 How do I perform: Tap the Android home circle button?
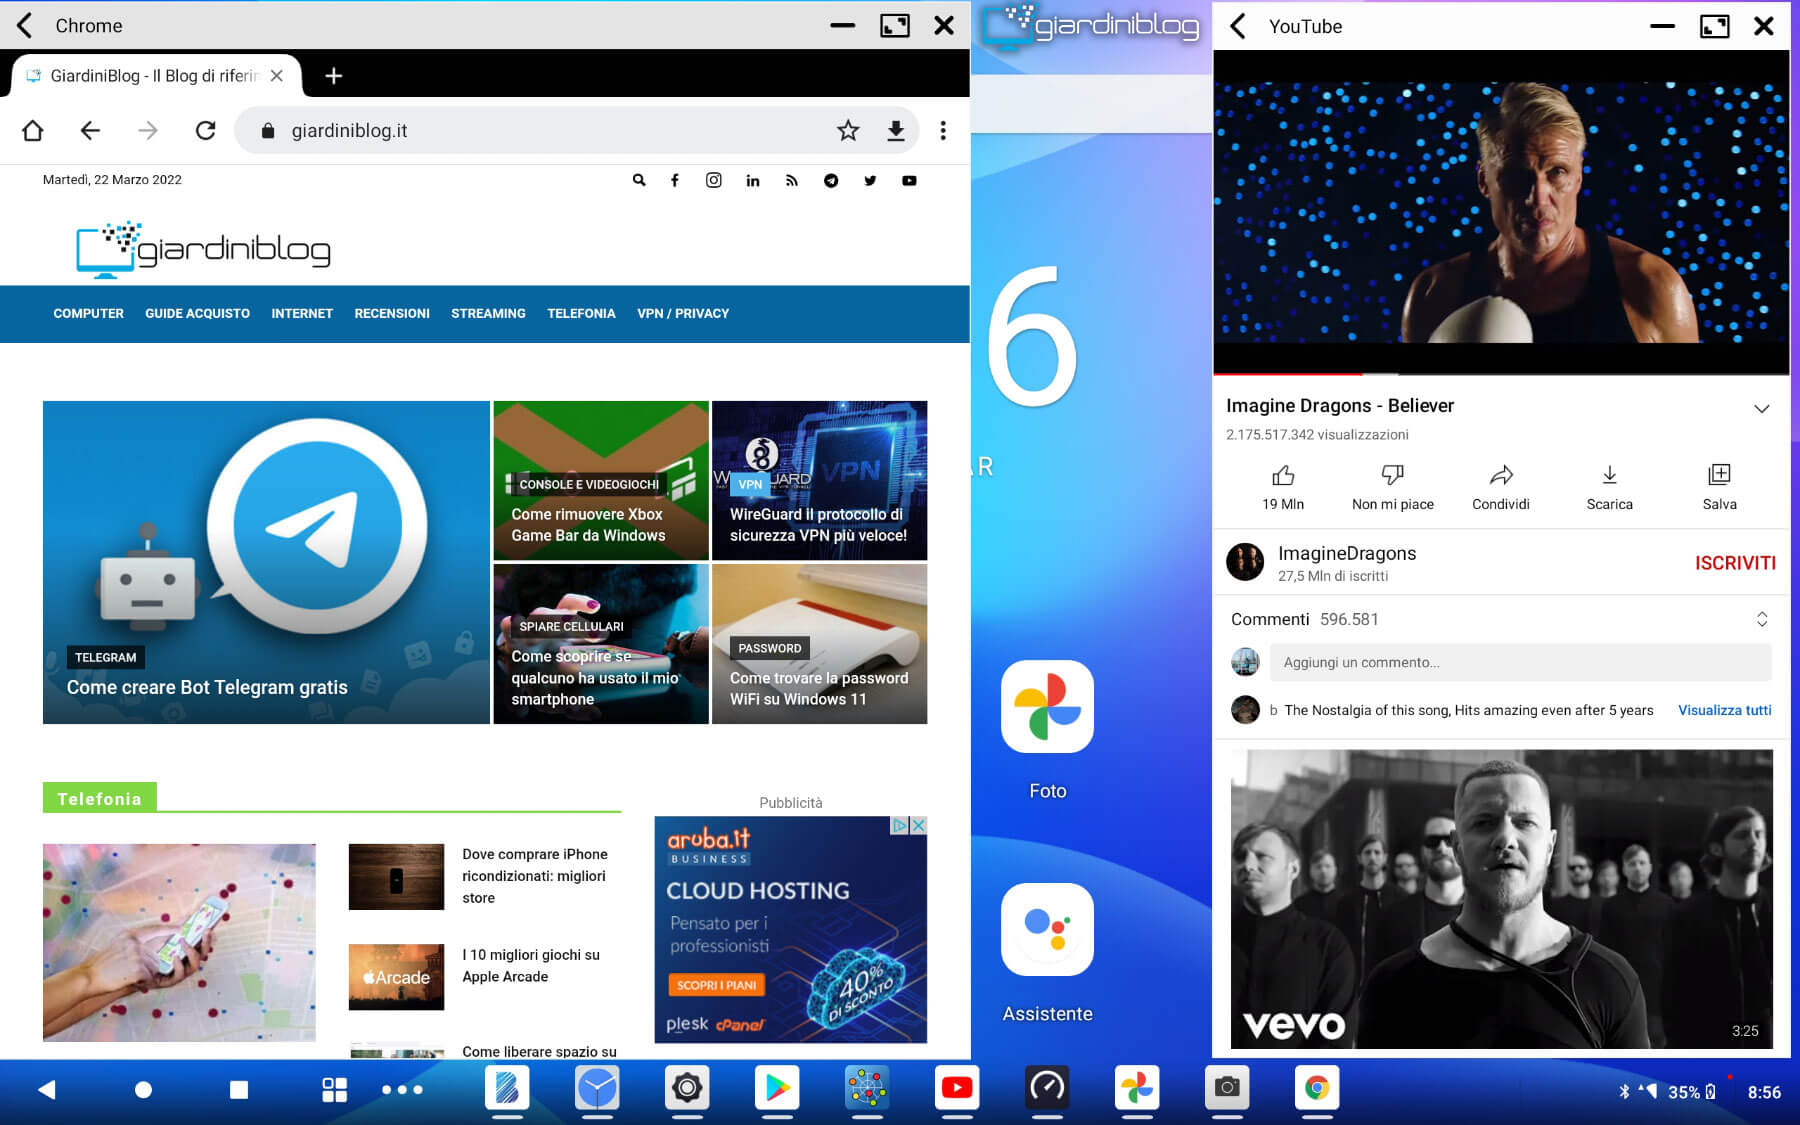143,1090
